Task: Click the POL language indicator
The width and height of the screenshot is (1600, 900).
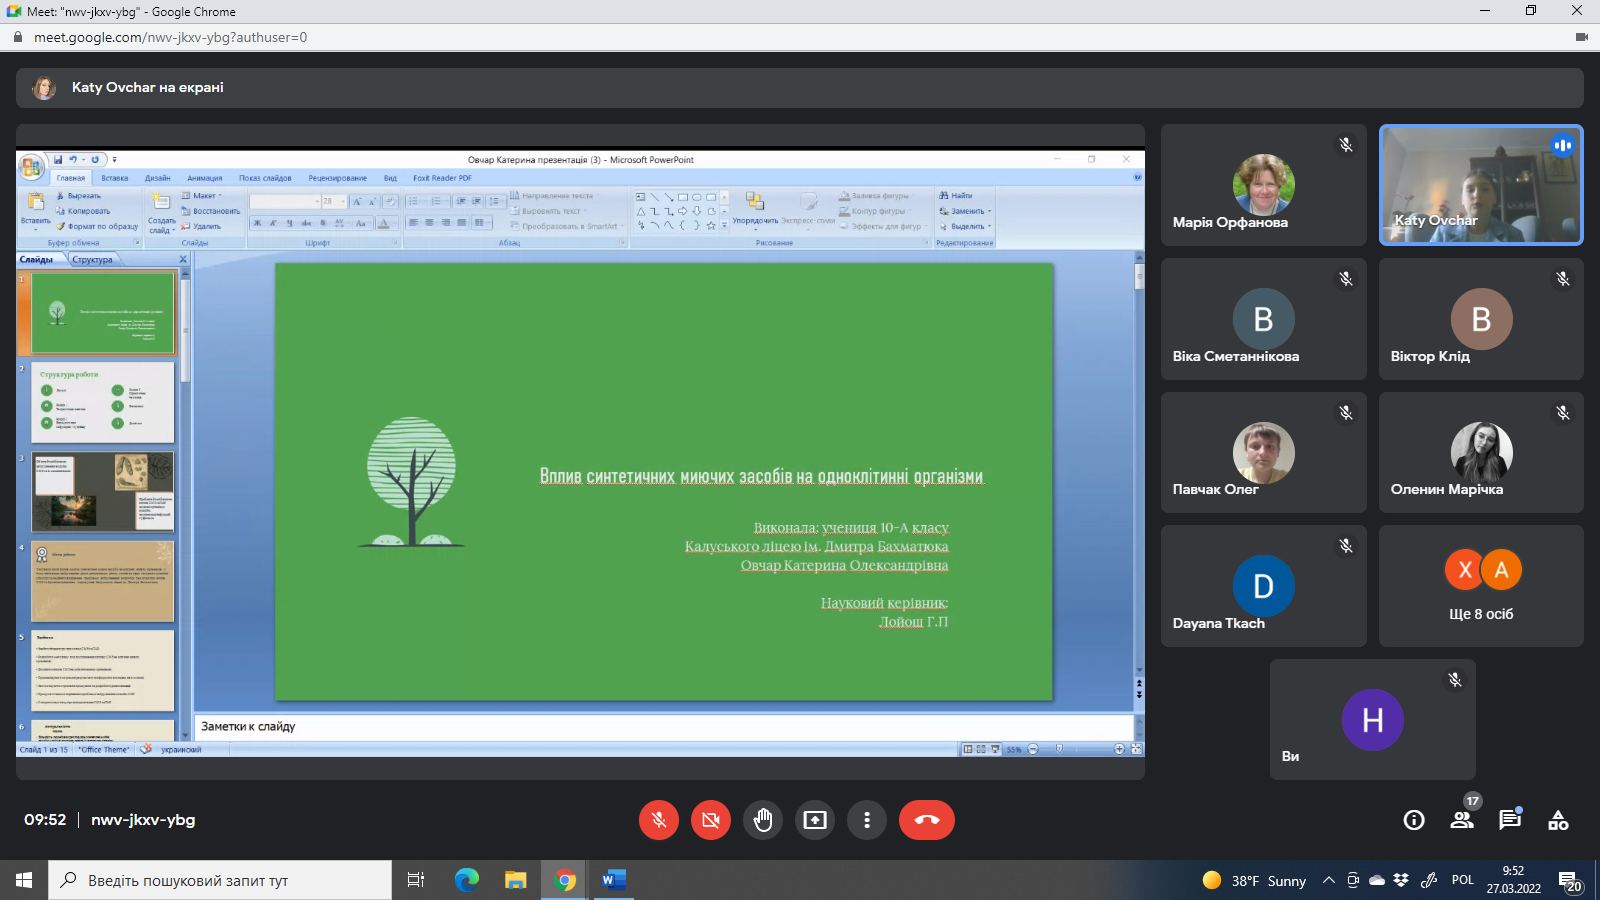Action: [1462, 880]
